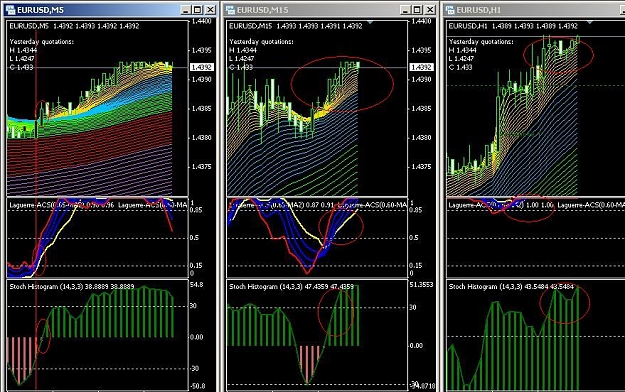Click the EURUSD,H1 window chart icon
The width and height of the screenshot is (625, 392).
450,10
